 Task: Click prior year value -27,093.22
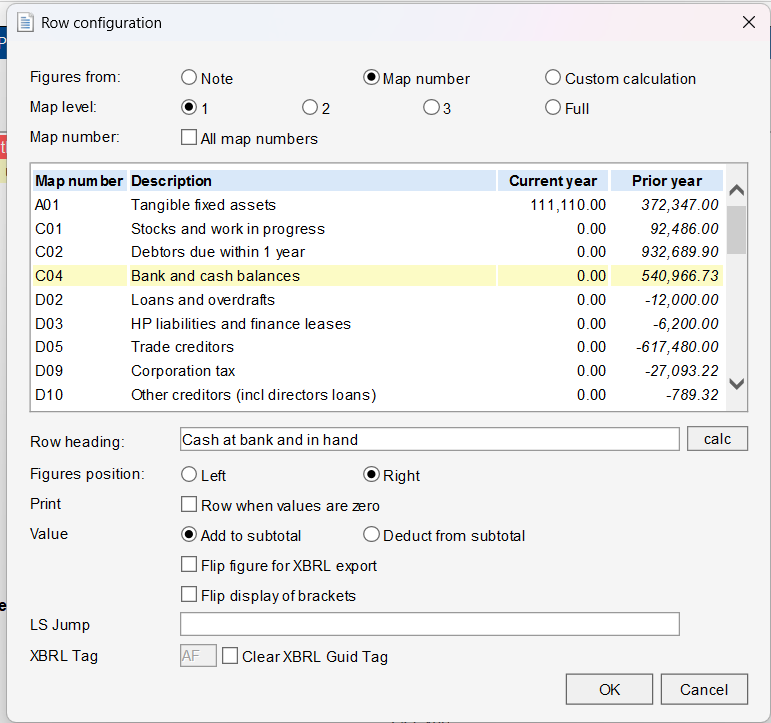coord(682,371)
